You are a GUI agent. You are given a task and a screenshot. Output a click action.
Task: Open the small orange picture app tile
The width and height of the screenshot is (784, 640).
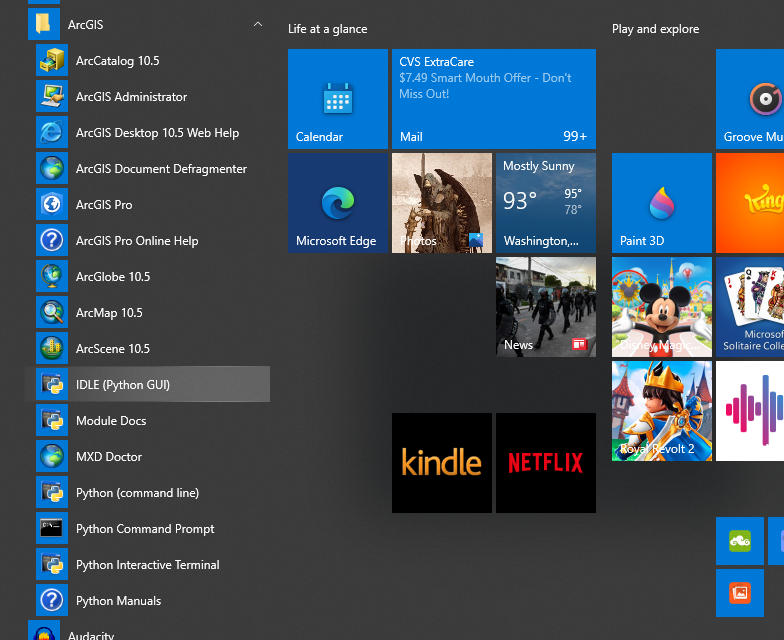[x=740, y=593]
